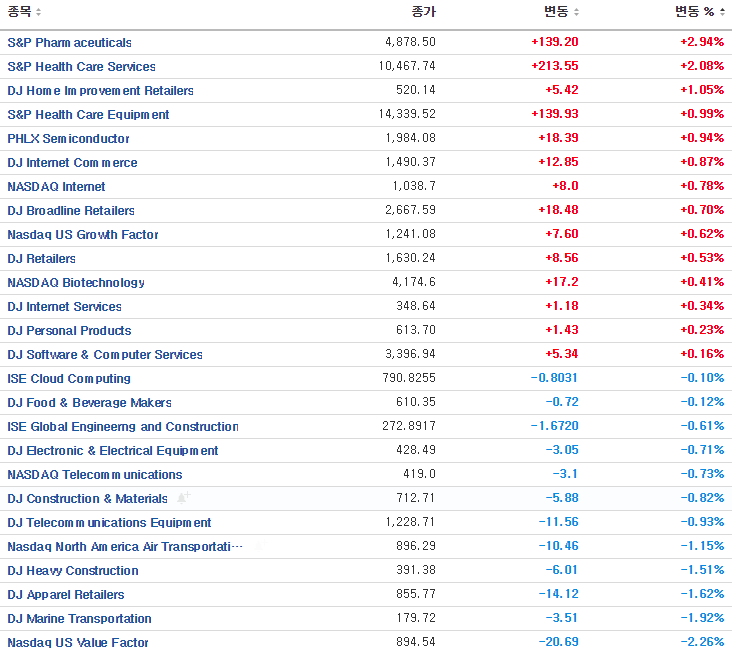
Task: Select the change value -14.12
Action: coord(558,594)
